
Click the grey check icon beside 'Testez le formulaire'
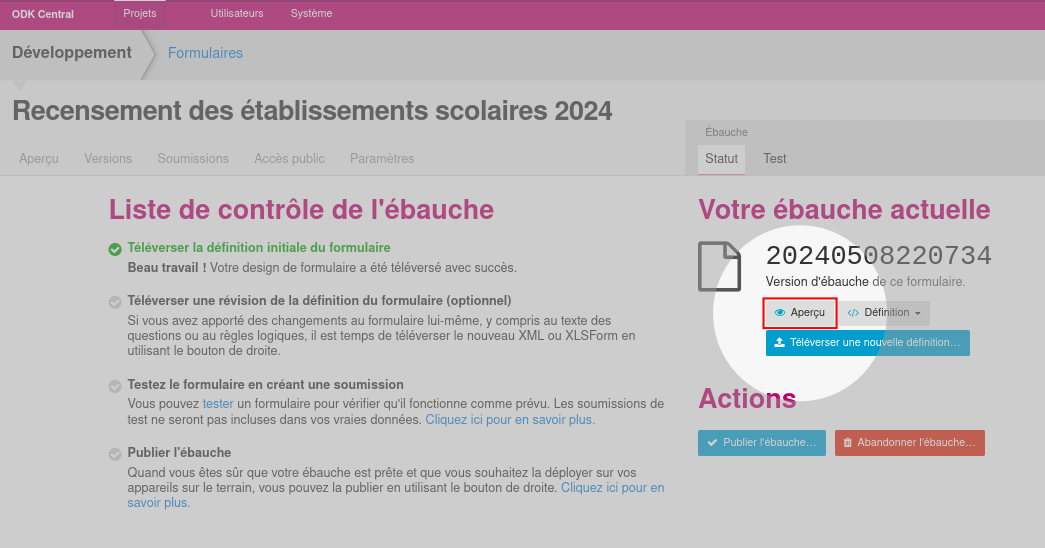point(115,386)
